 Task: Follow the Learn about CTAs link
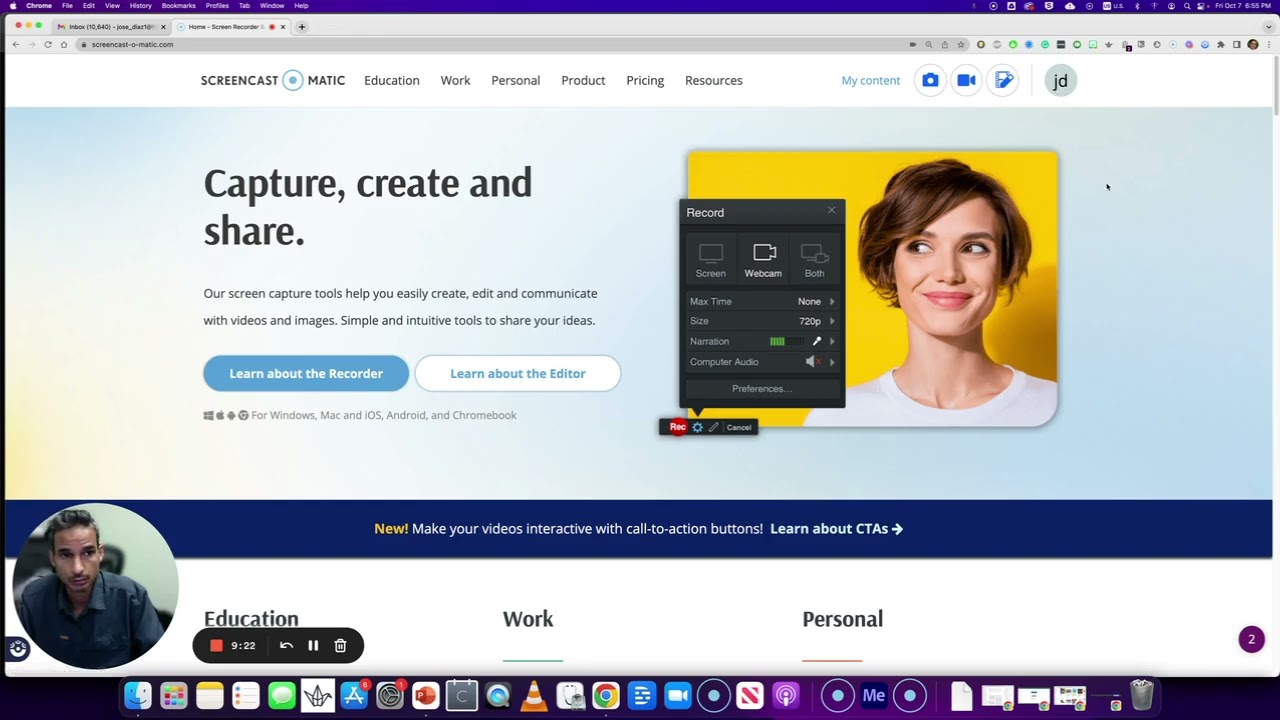836,529
